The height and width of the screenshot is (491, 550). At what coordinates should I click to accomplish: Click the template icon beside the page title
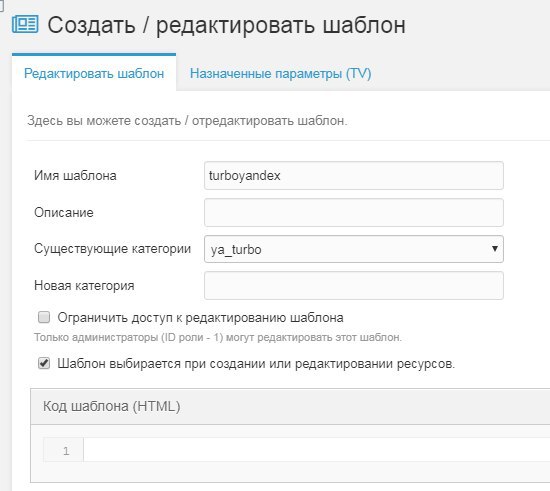tap(25, 24)
